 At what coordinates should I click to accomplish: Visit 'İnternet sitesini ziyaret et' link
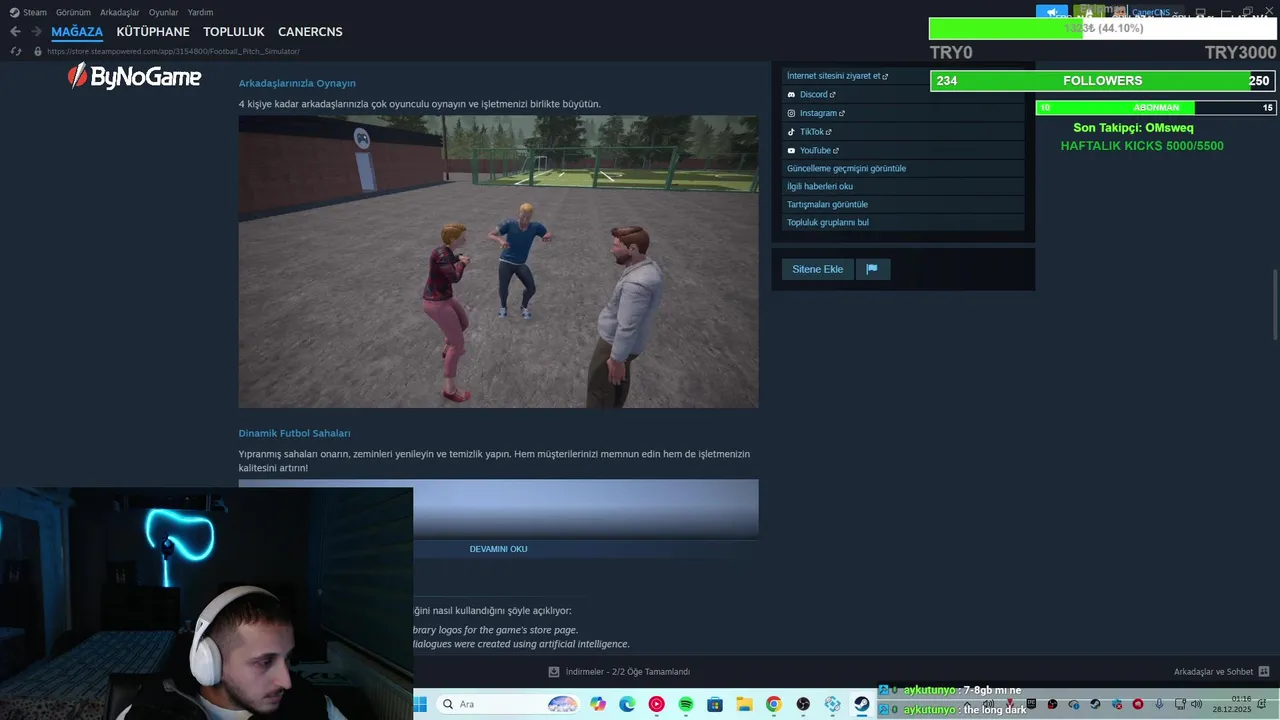(837, 76)
